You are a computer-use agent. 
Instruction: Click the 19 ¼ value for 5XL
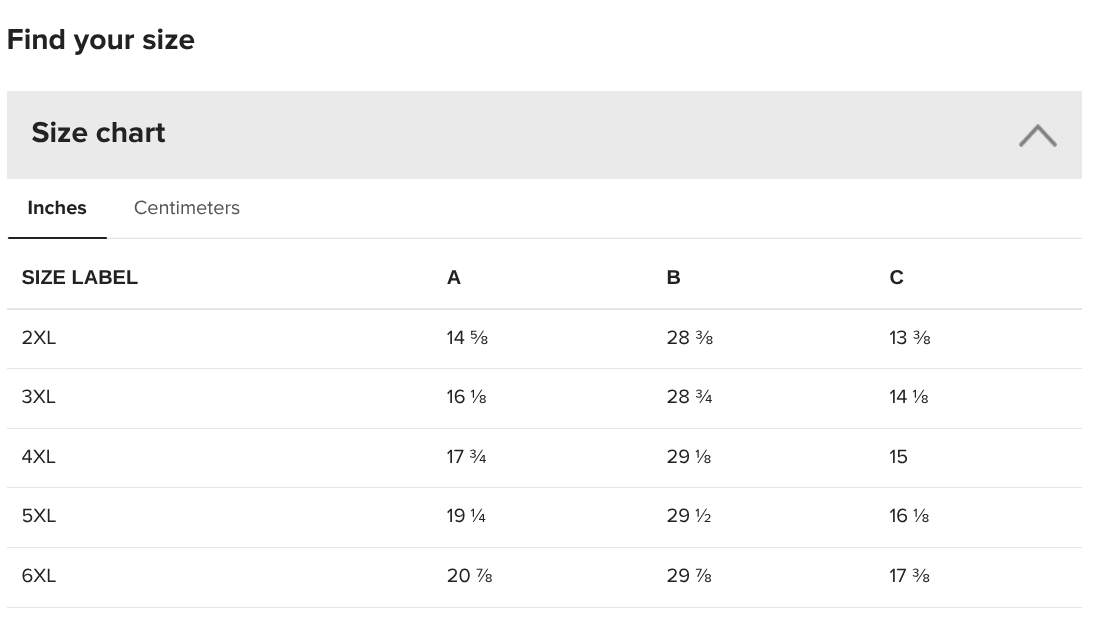pos(466,516)
